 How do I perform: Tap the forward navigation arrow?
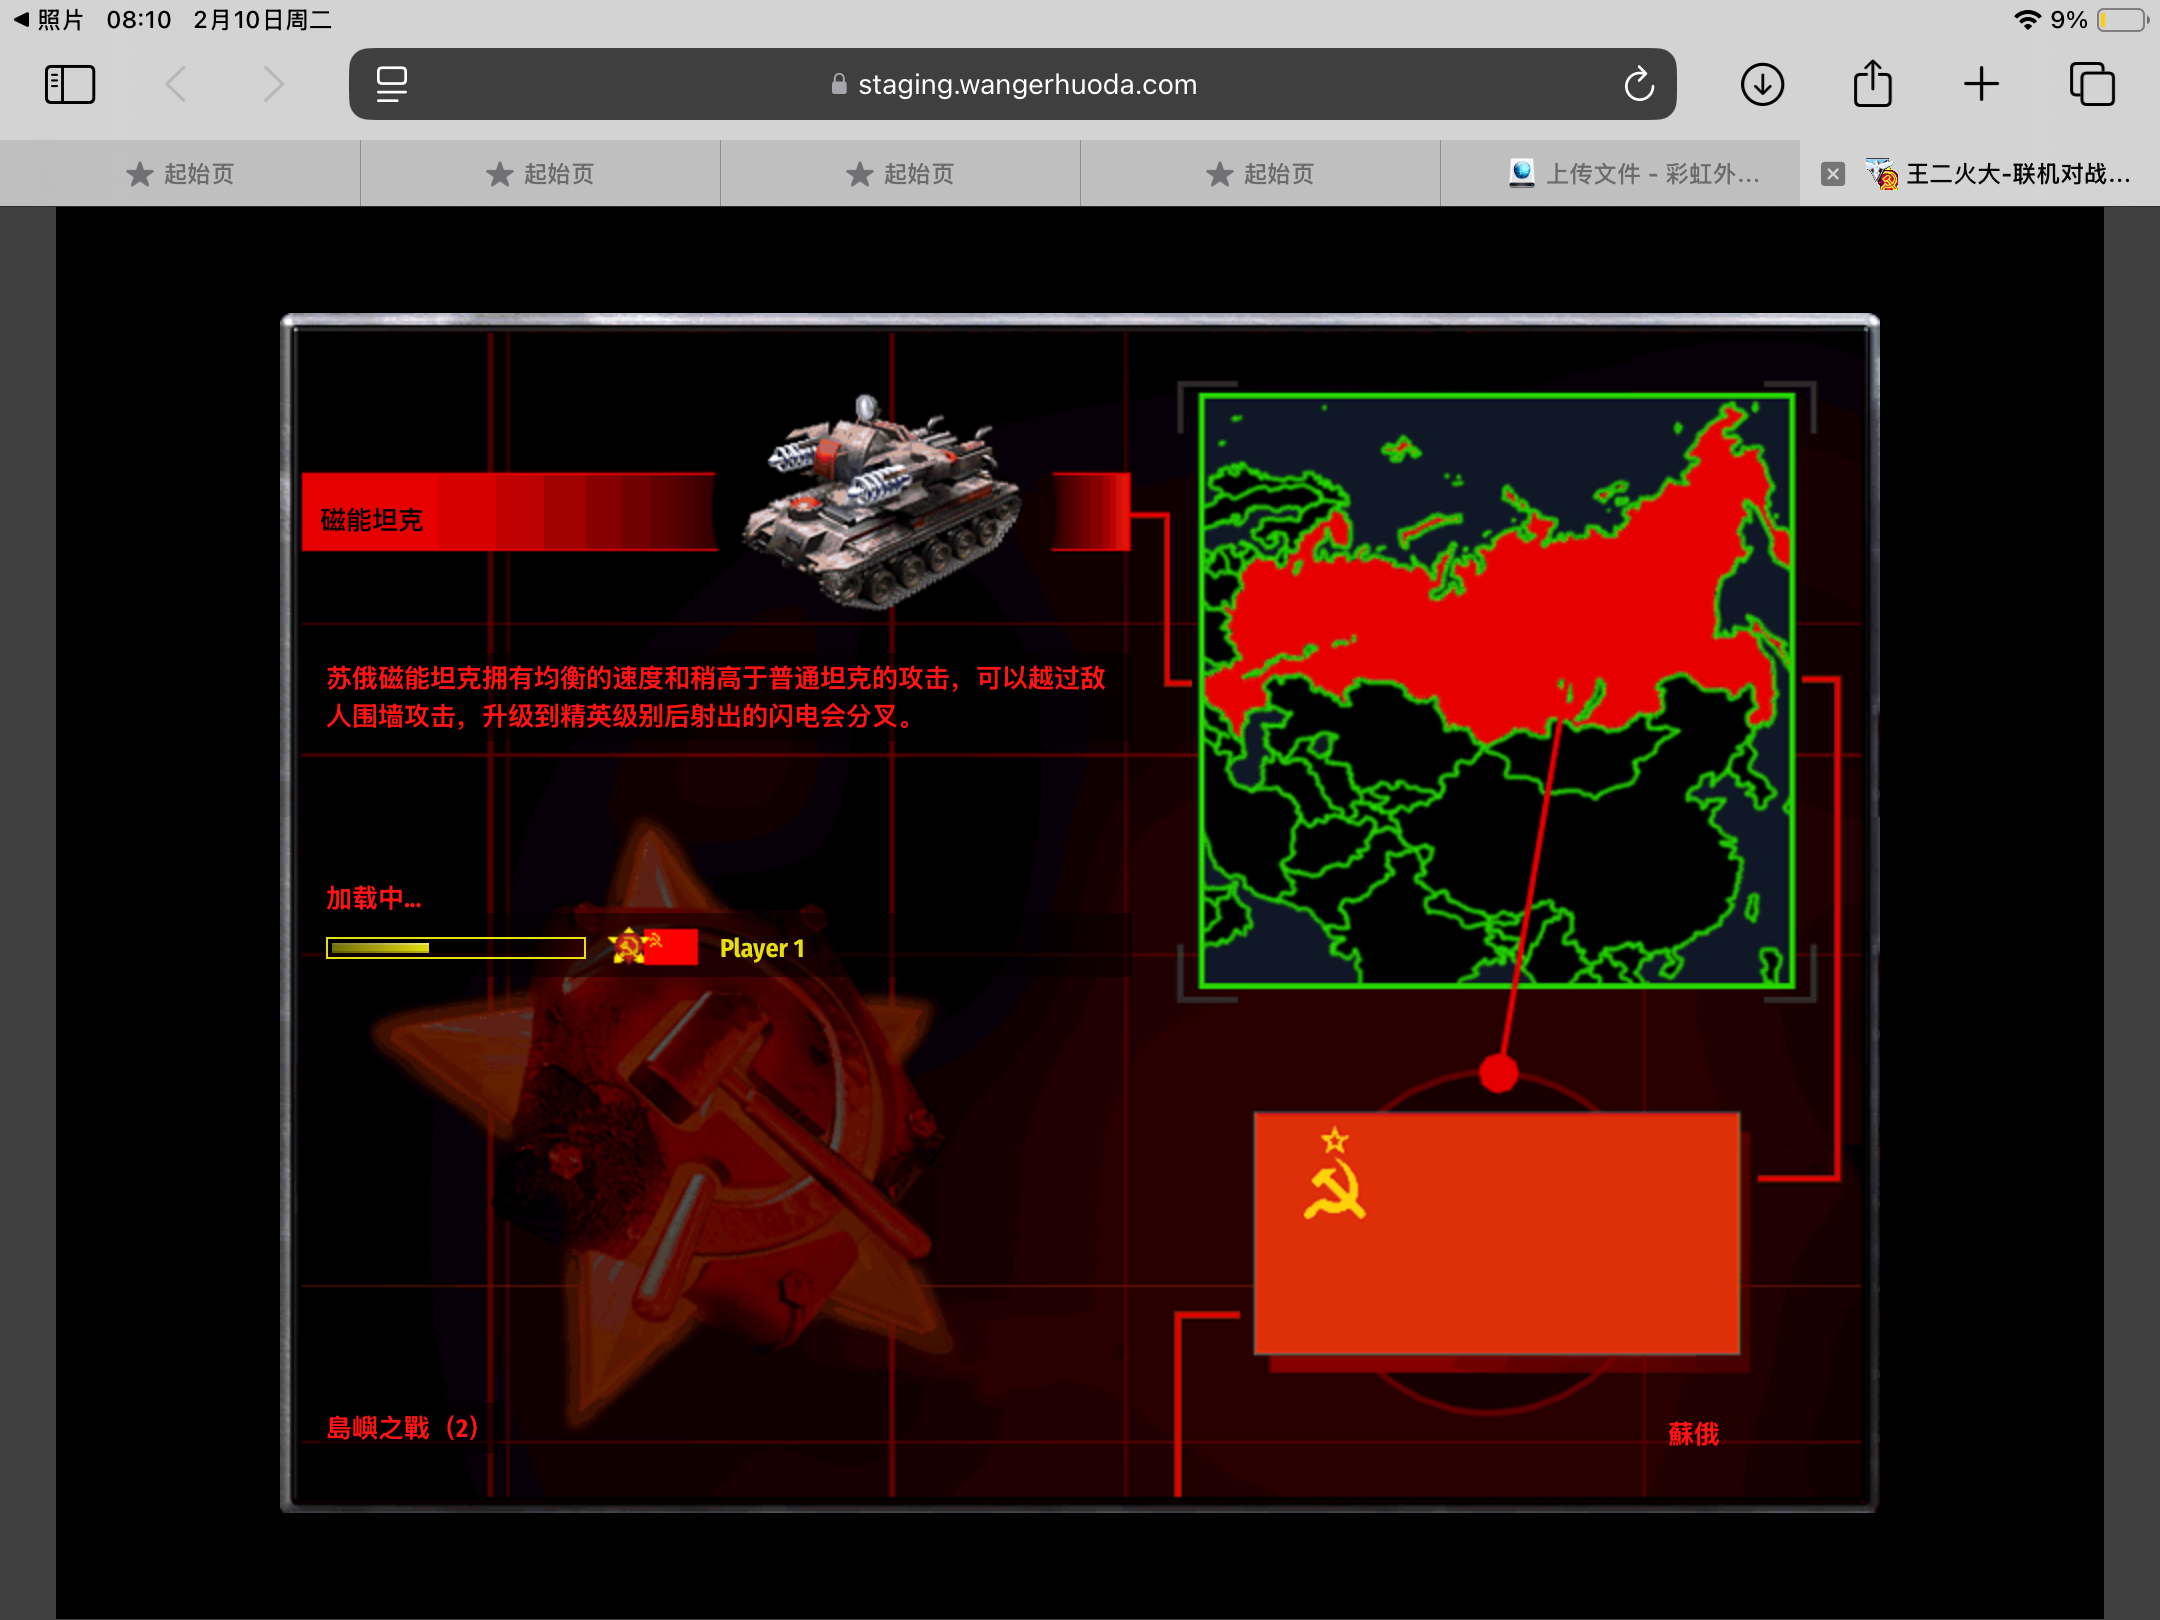tap(273, 84)
